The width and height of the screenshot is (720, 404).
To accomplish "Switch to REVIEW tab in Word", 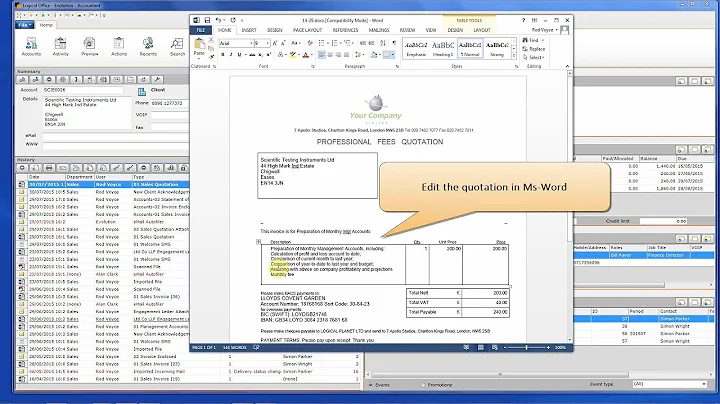I will tap(407, 30).
